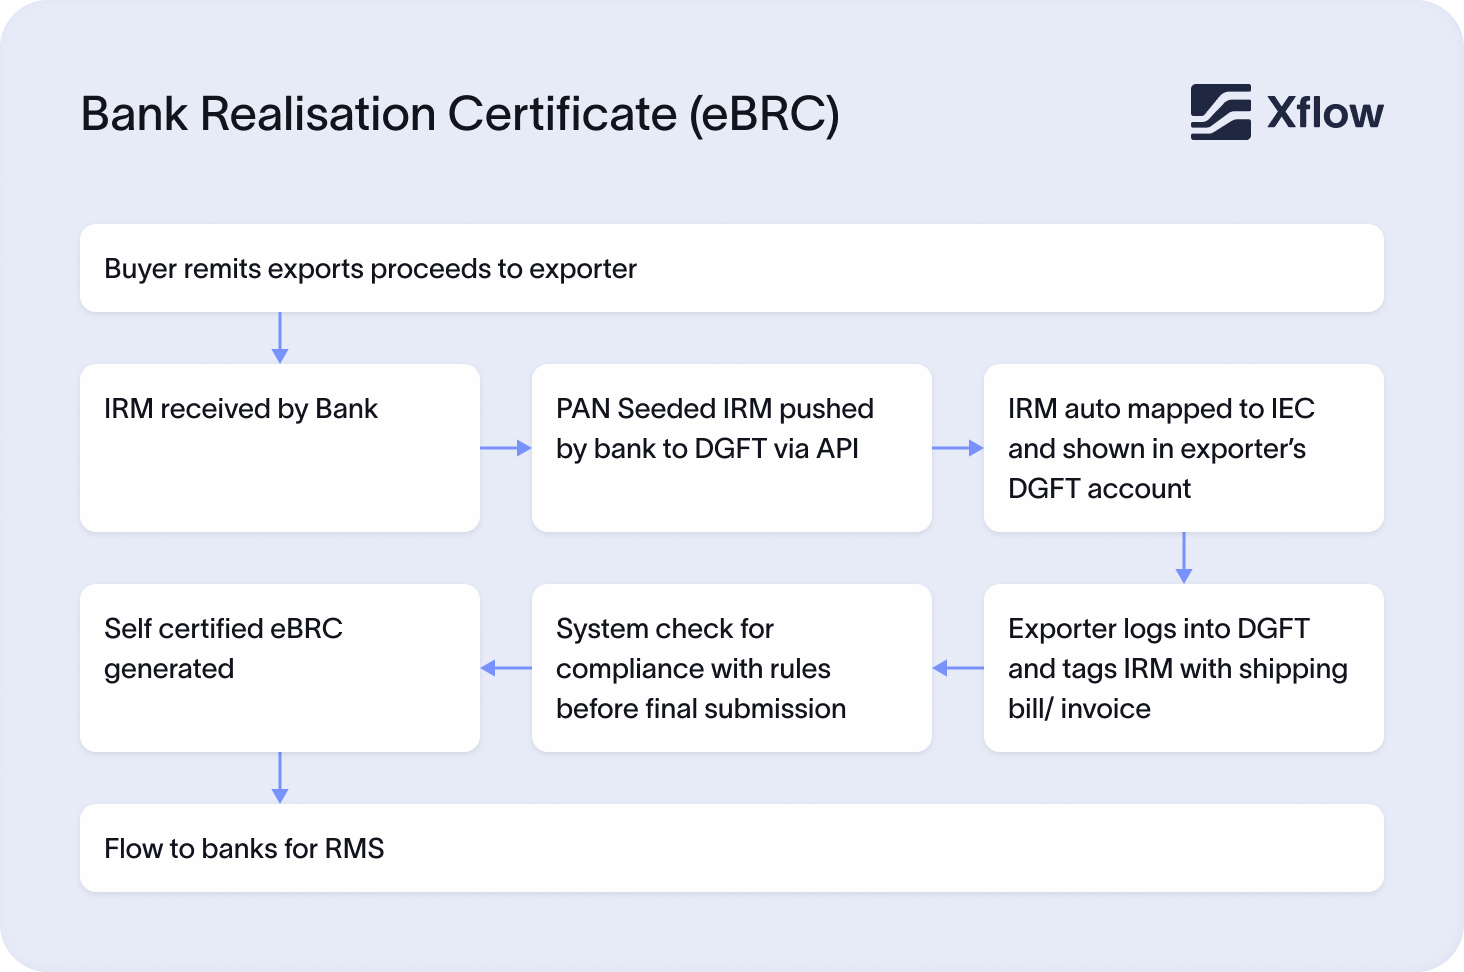Click the downward arrow above 'Exporter logs into DGFT'

pyautogui.click(x=1184, y=556)
